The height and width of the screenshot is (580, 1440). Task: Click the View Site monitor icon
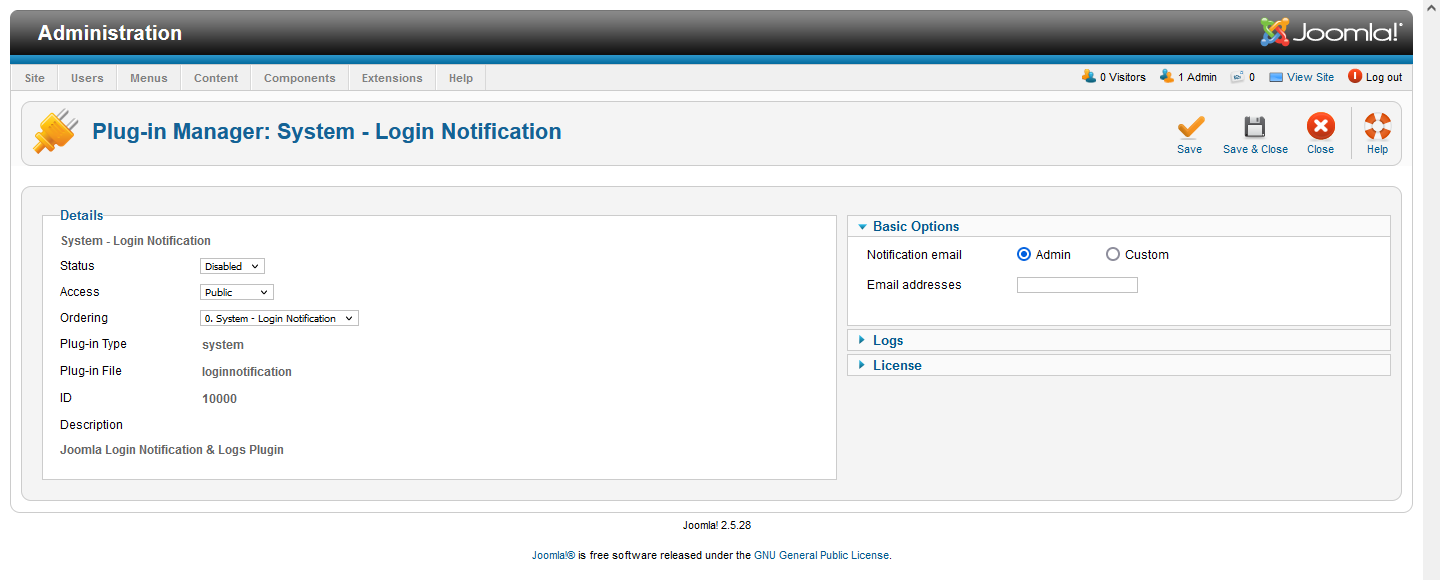coord(1276,77)
